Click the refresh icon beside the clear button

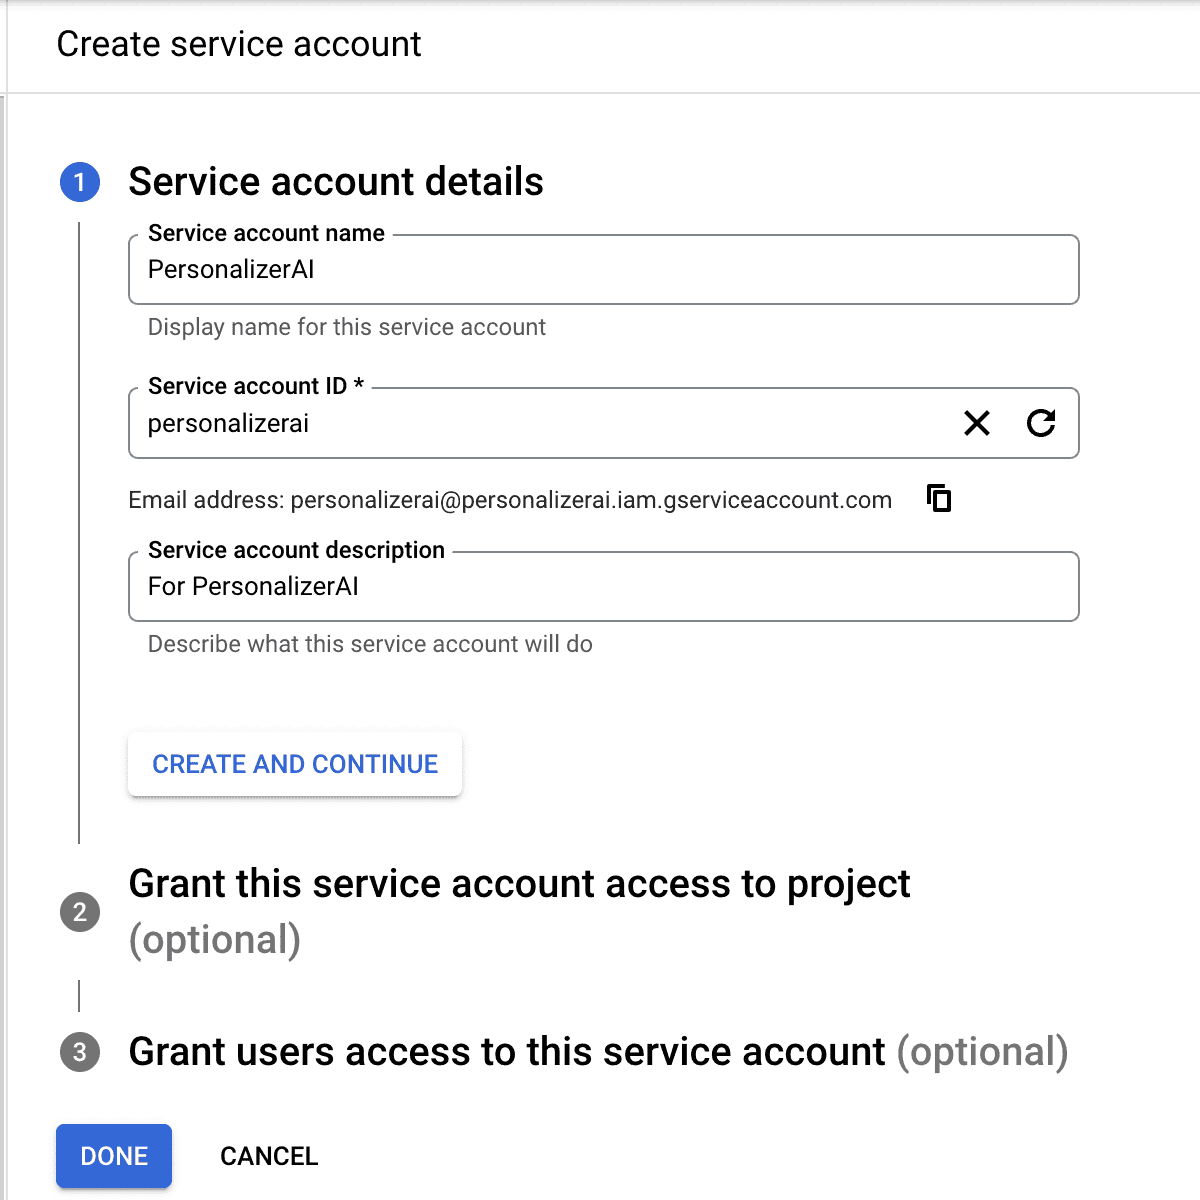point(1042,424)
